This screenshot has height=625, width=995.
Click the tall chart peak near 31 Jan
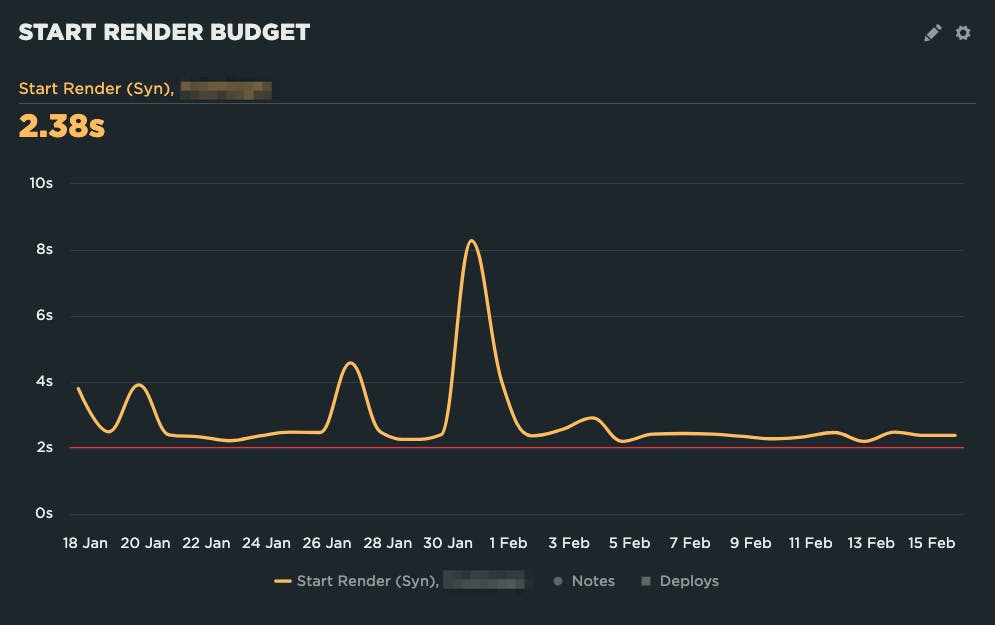[x=472, y=240]
